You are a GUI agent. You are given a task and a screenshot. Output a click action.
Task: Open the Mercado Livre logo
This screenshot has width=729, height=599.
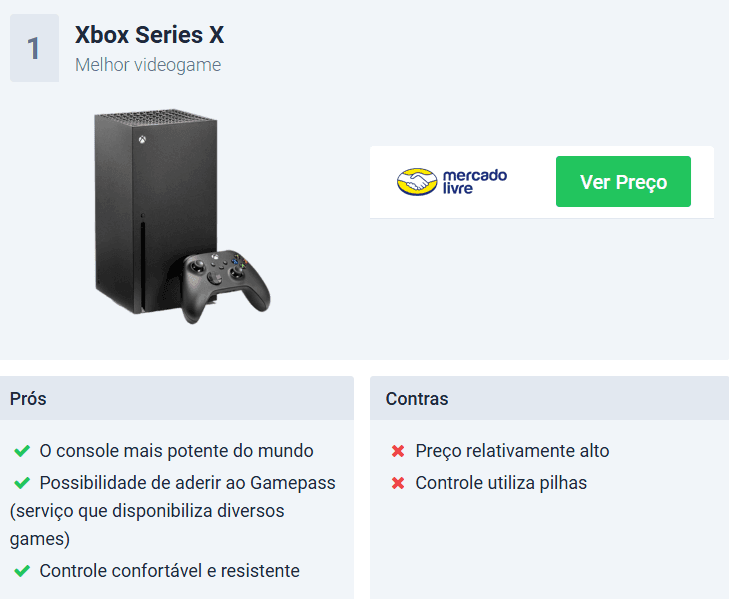pyautogui.click(x=451, y=181)
